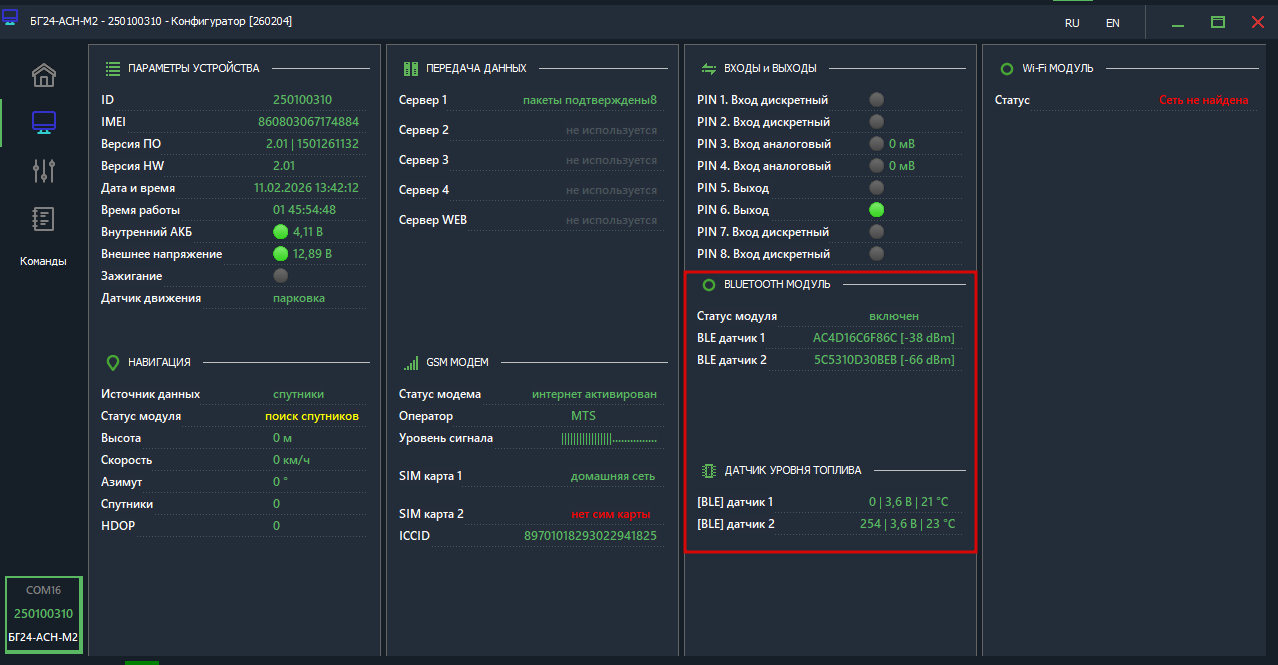The width and height of the screenshot is (1278, 665).
Task: Click the Bluetooth модуль status circle
Action: tap(709, 285)
